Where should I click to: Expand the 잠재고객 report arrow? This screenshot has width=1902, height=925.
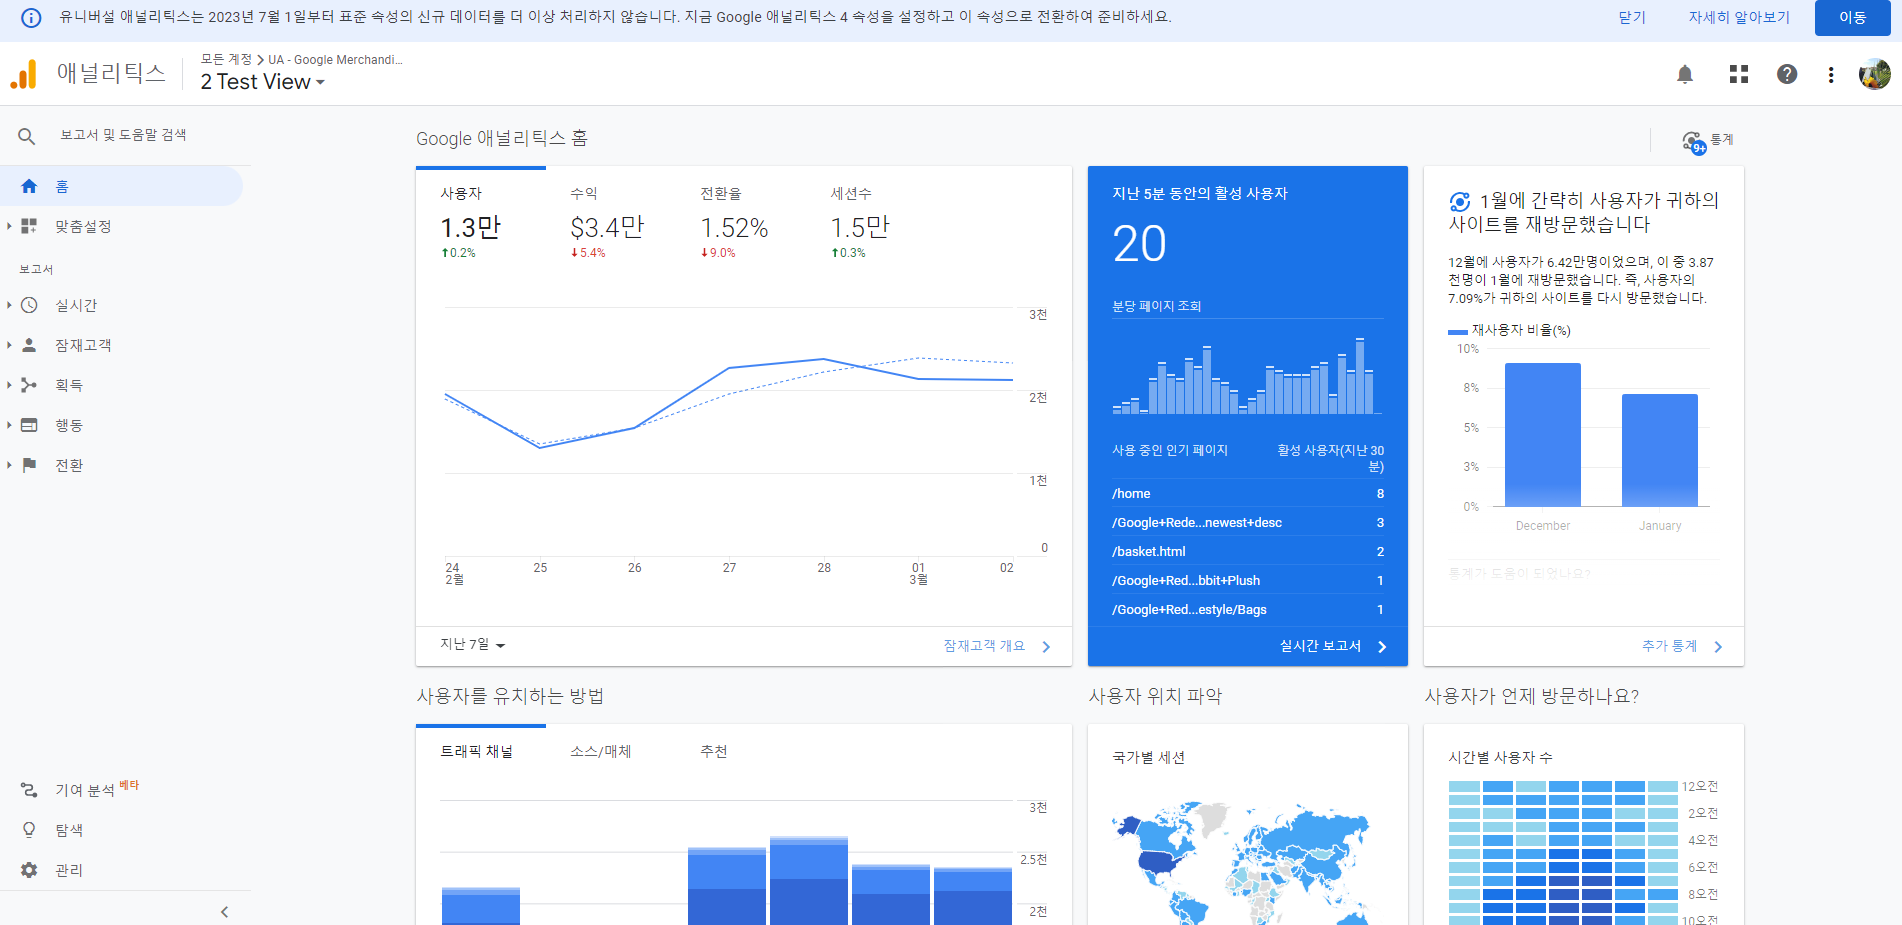9,345
